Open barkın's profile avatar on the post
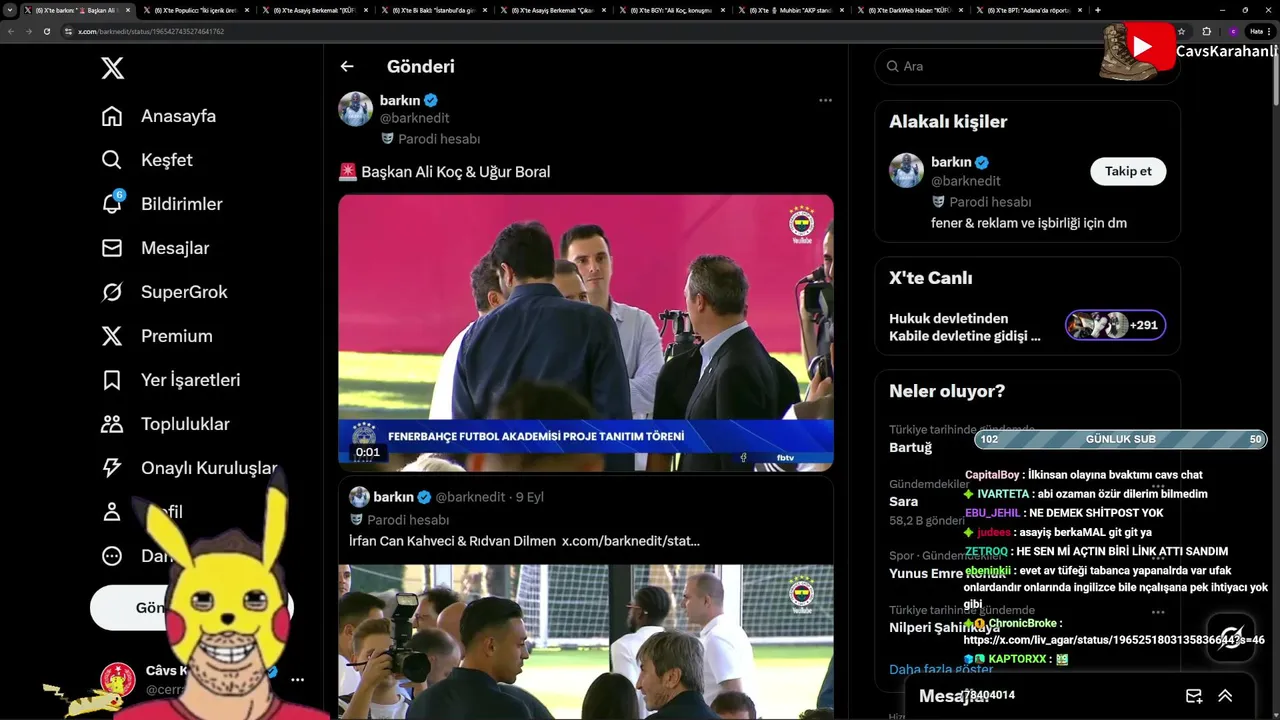 click(355, 109)
